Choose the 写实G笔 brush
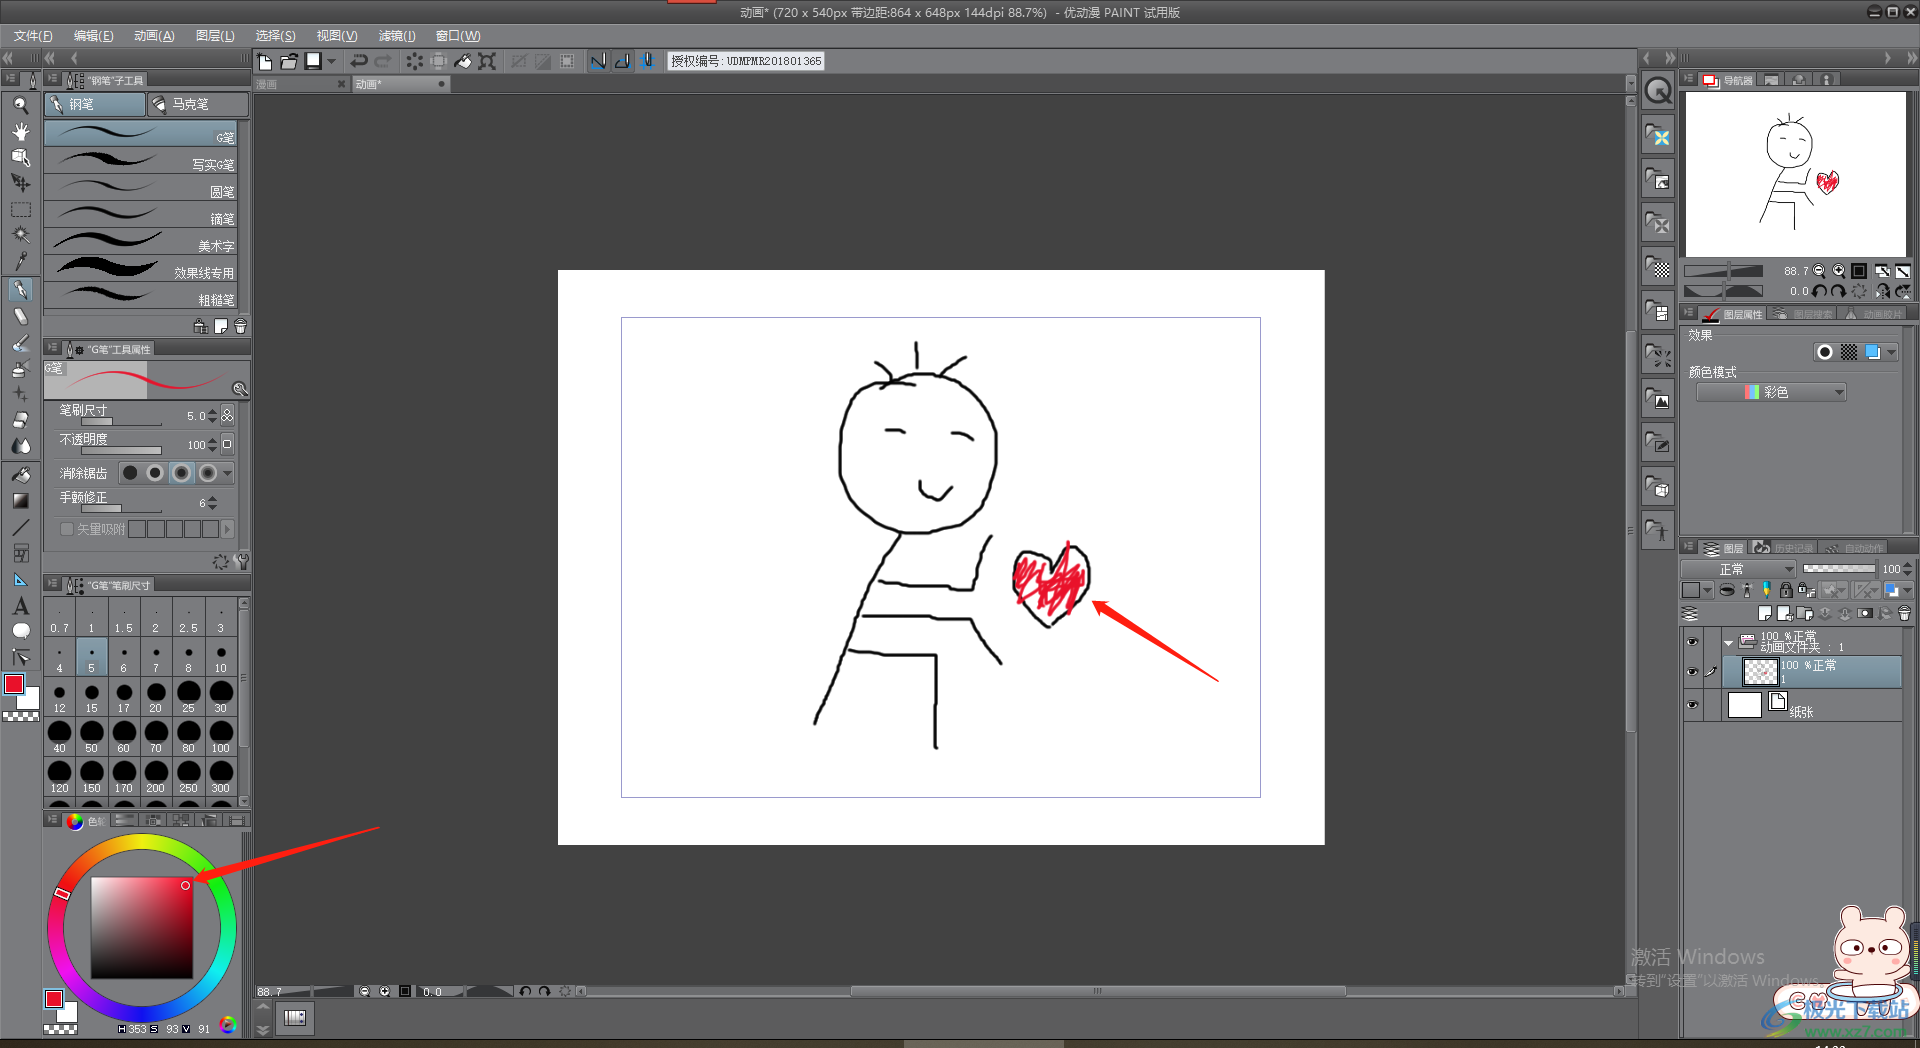1920x1048 pixels. click(x=141, y=160)
